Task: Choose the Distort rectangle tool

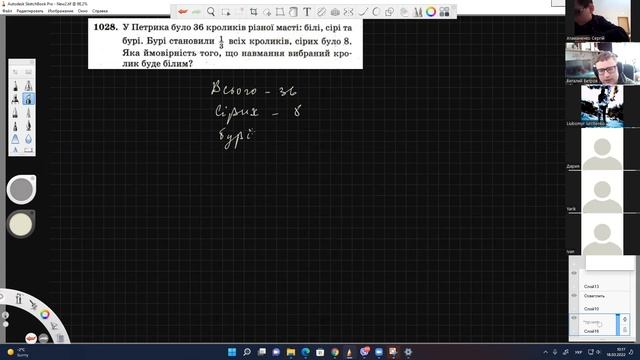Action: click(280, 12)
